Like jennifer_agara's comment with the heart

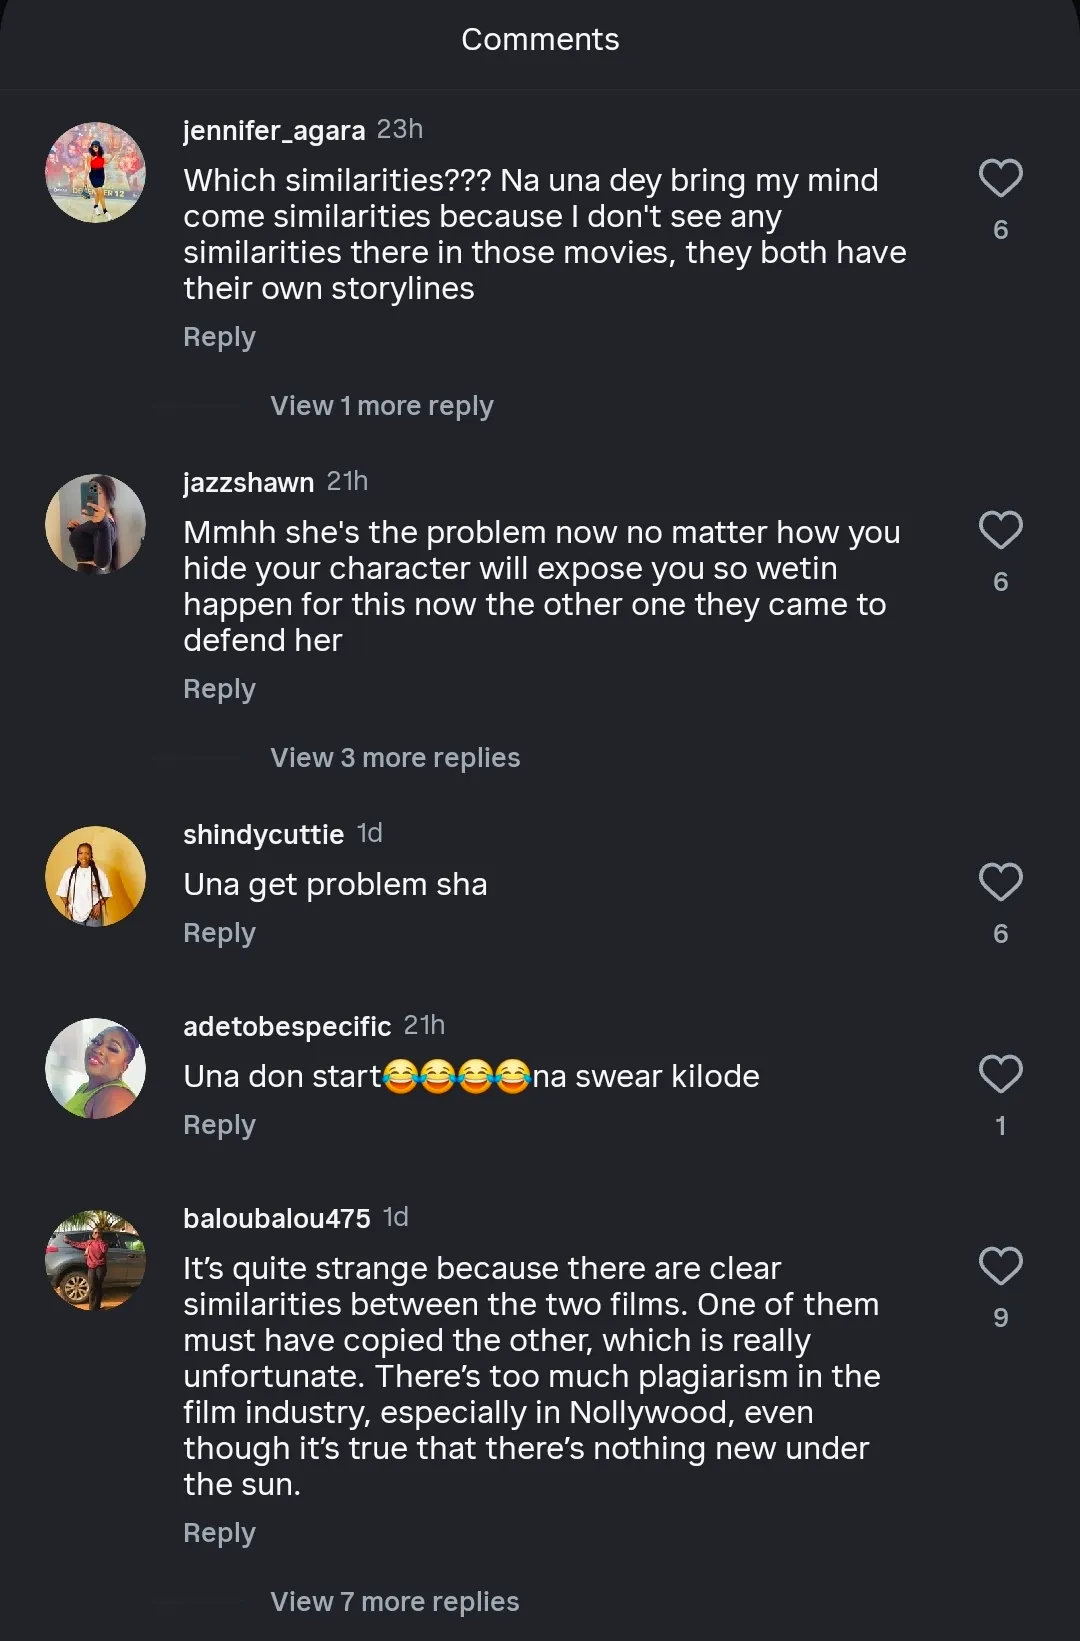pyautogui.click(x=1000, y=178)
